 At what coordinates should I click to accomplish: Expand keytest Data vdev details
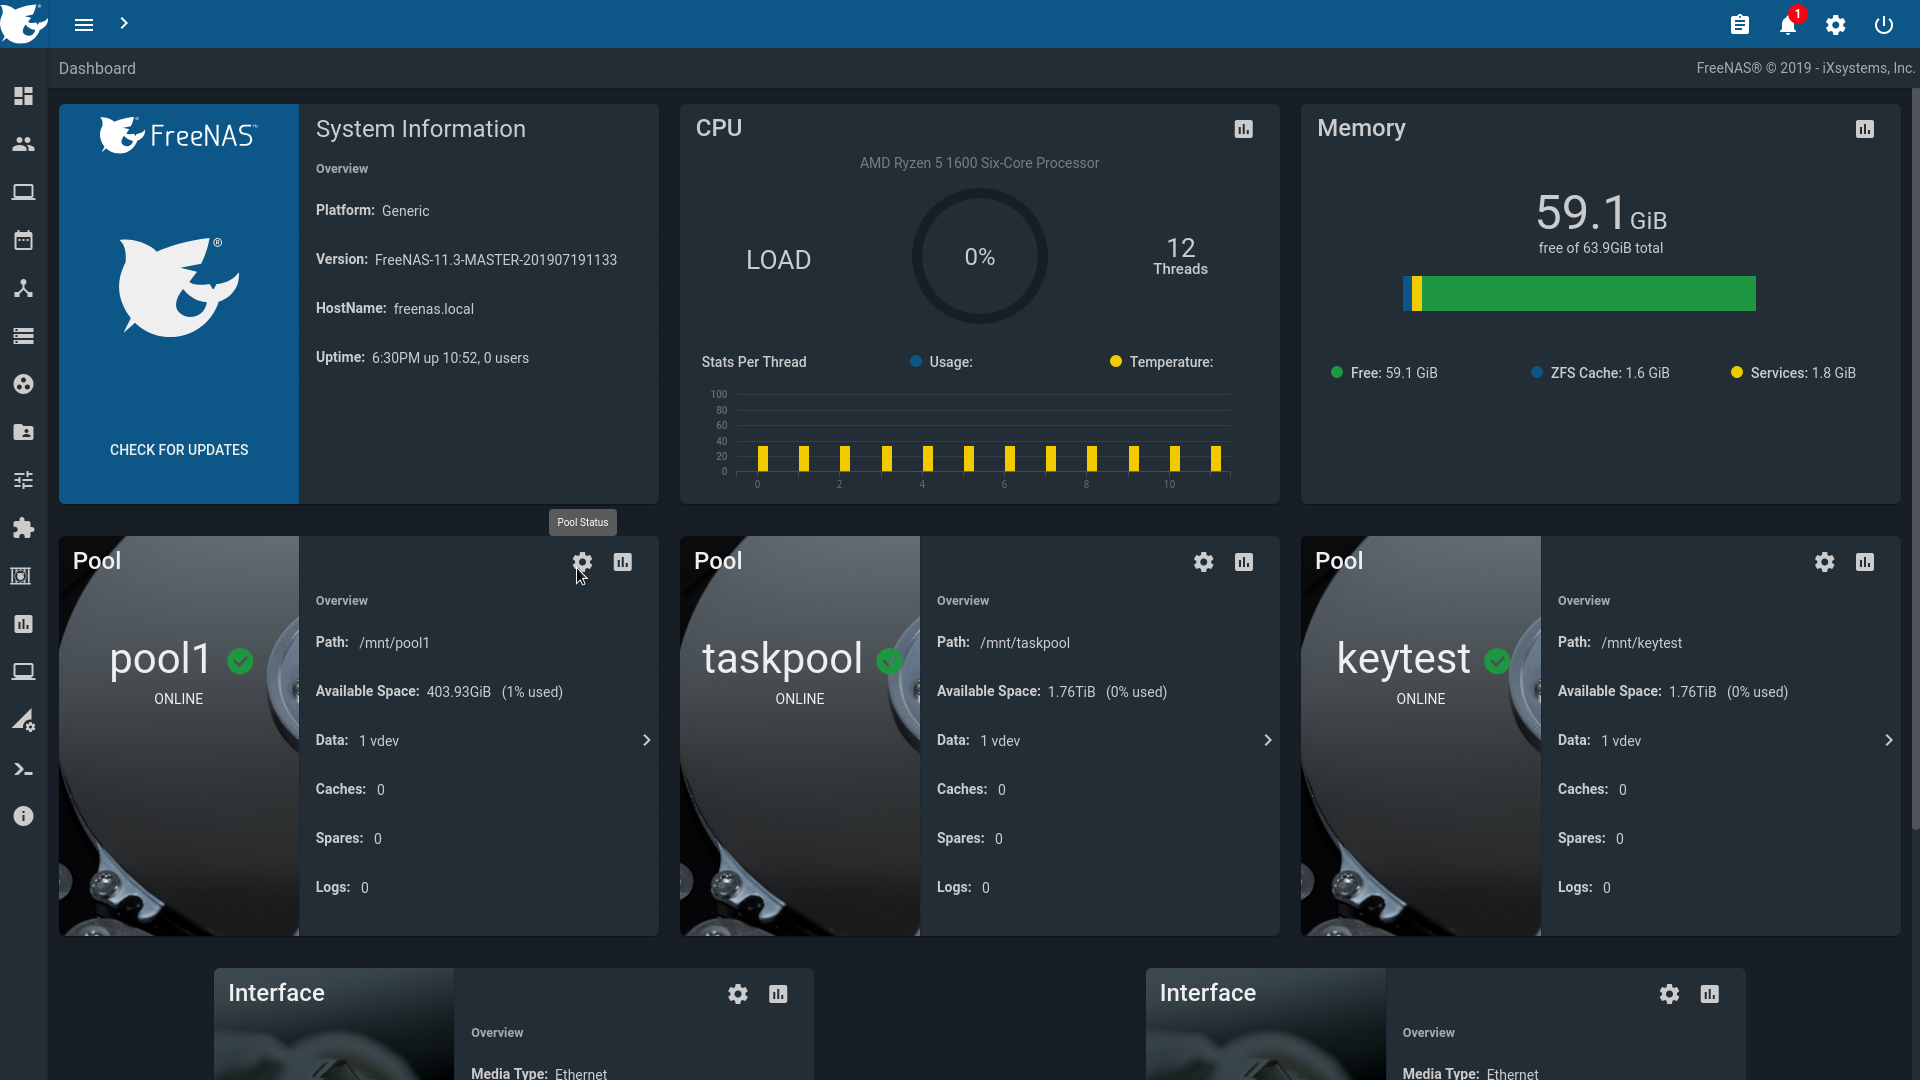[x=1889, y=740]
